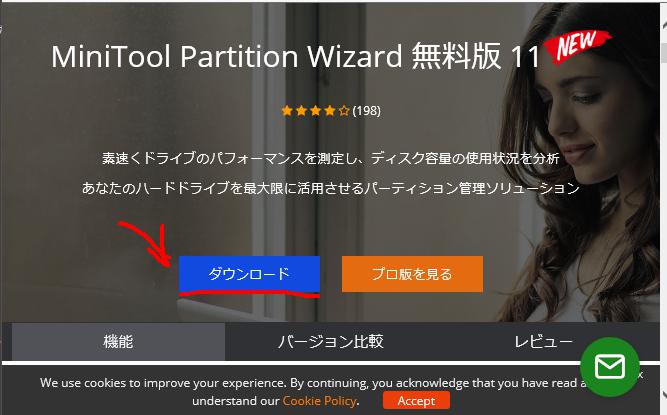
Task: Click the MiniTool Partition Wizard 無料版 11 heading
Action: click(x=296, y=56)
